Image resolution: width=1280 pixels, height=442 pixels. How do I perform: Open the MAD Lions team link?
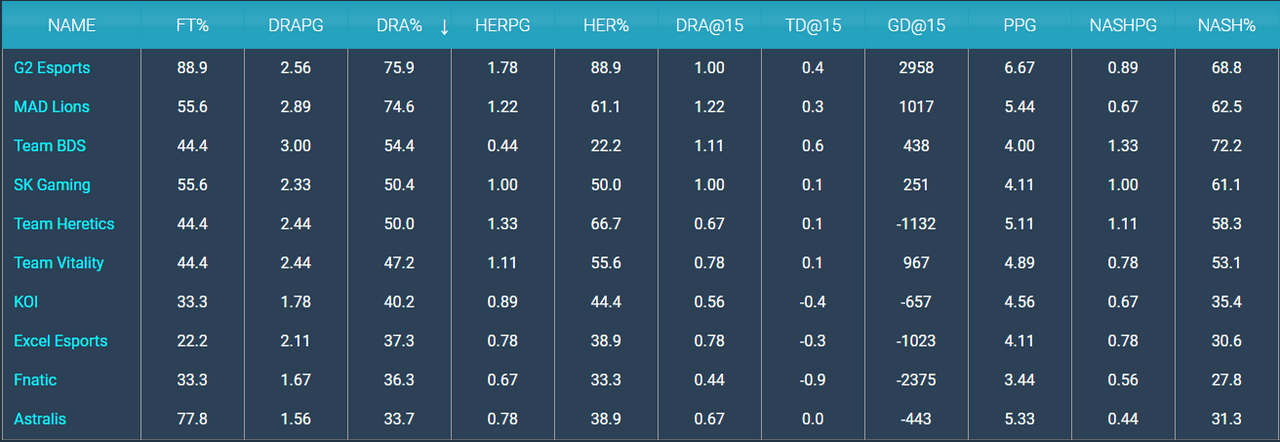click(50, 107)
